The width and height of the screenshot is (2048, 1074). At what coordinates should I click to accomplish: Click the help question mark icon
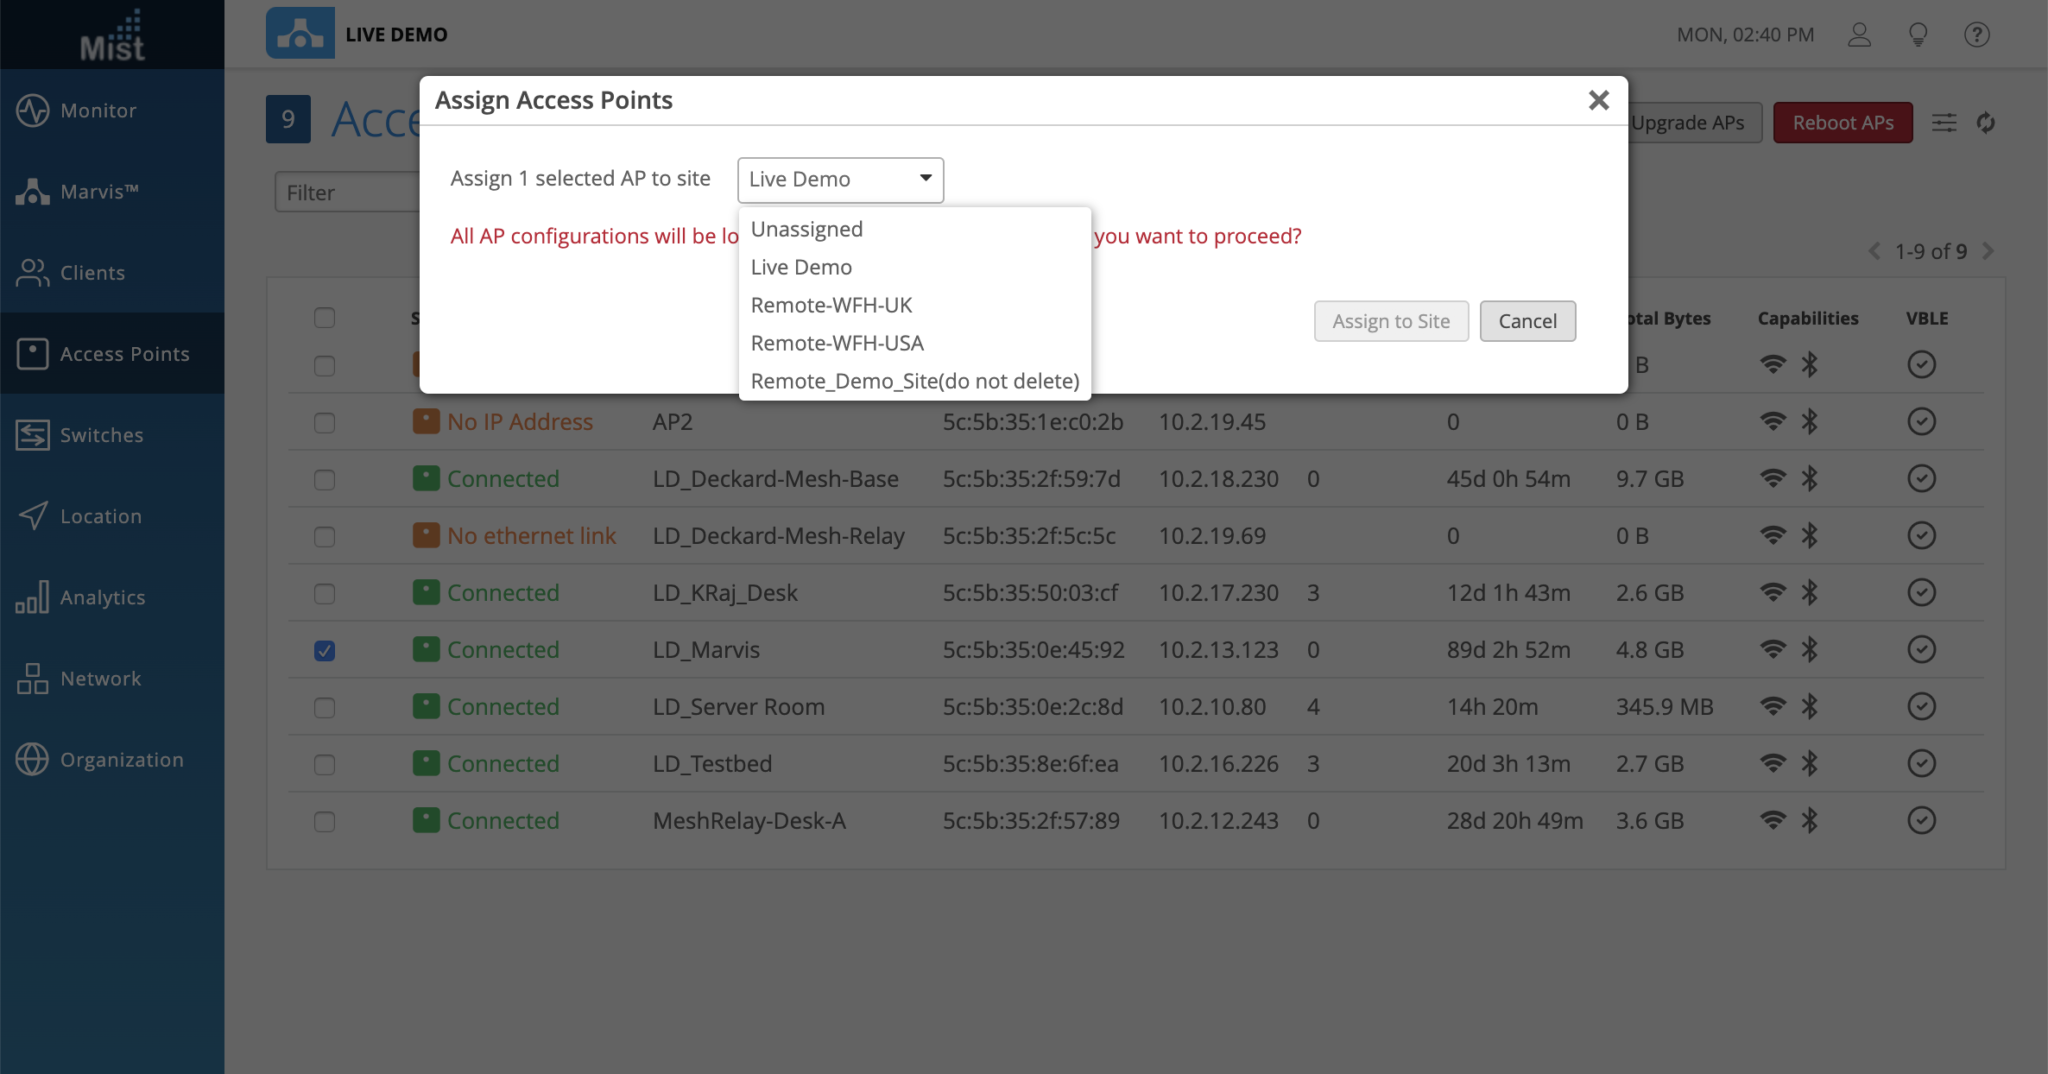[x=1976, y=35]
